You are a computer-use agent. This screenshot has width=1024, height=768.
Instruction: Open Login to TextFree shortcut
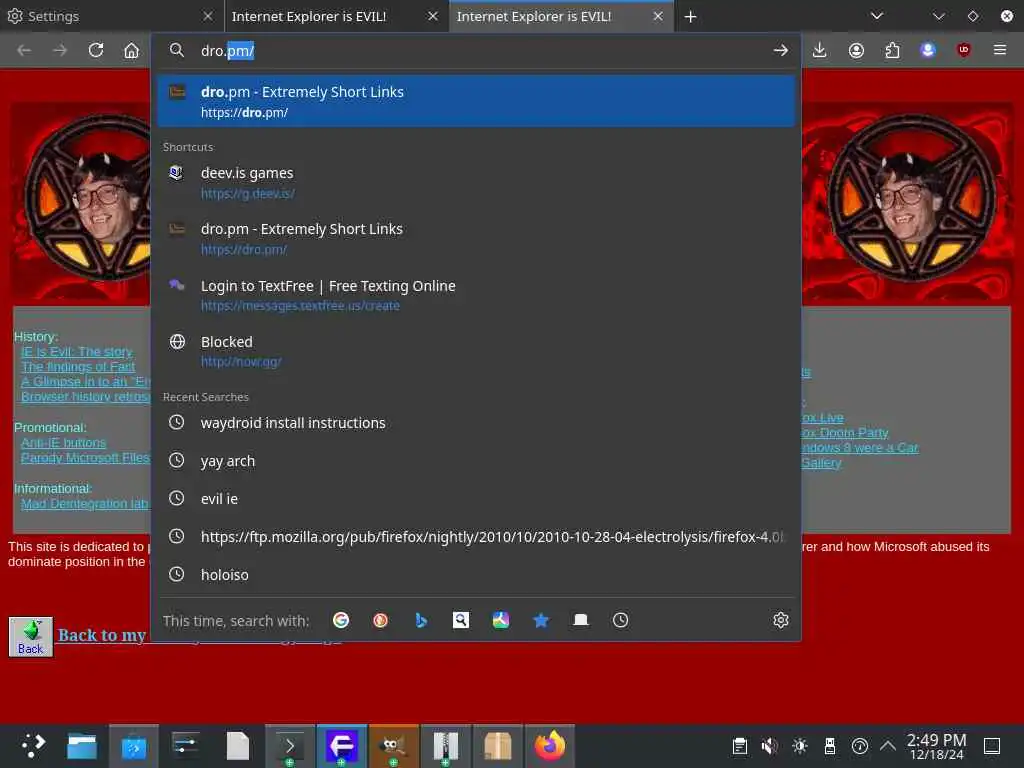tap(476, 295)
